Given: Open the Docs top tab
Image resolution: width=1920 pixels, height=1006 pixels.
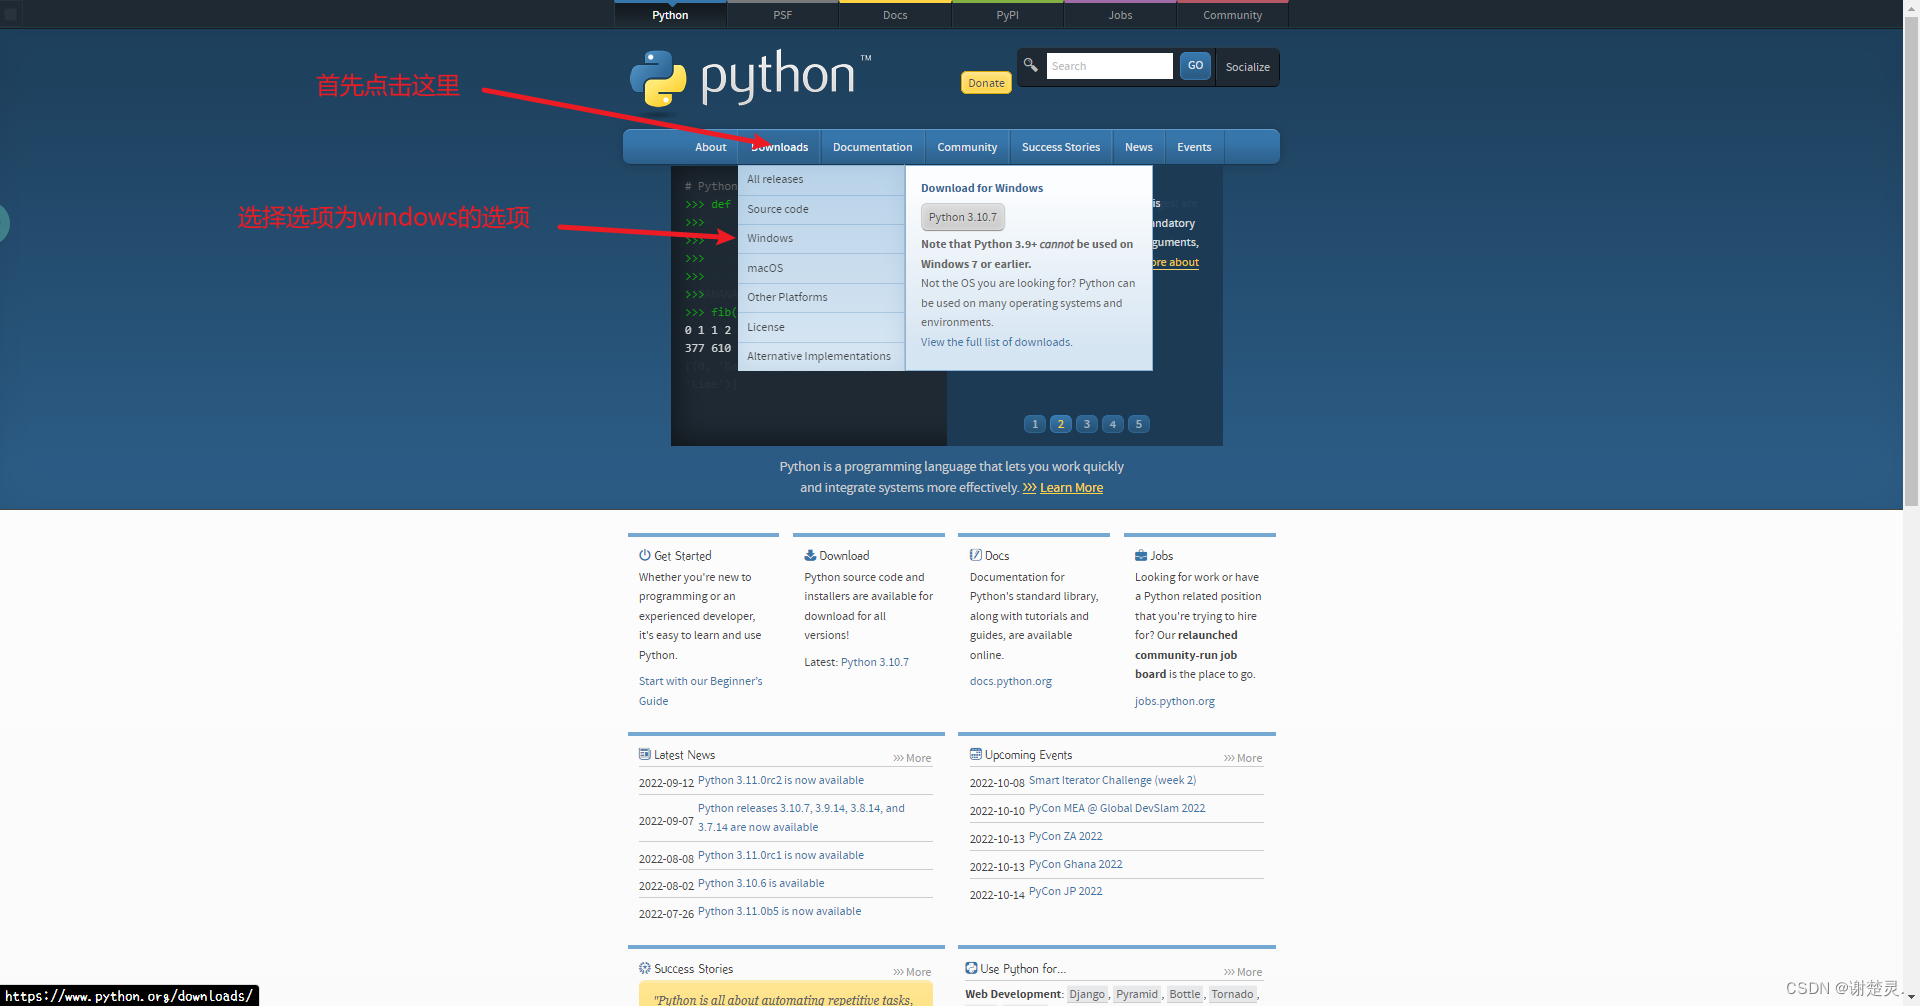Looking at the screenshot, I should click(x=895, y=15).
